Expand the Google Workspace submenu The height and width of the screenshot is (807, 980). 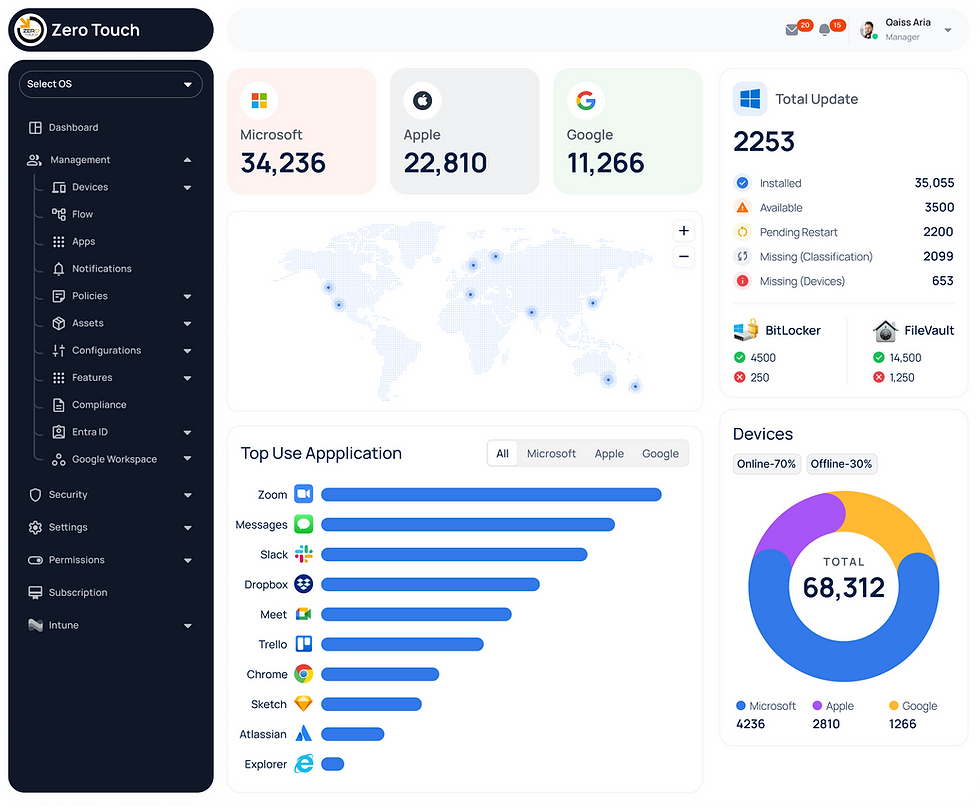187,459
